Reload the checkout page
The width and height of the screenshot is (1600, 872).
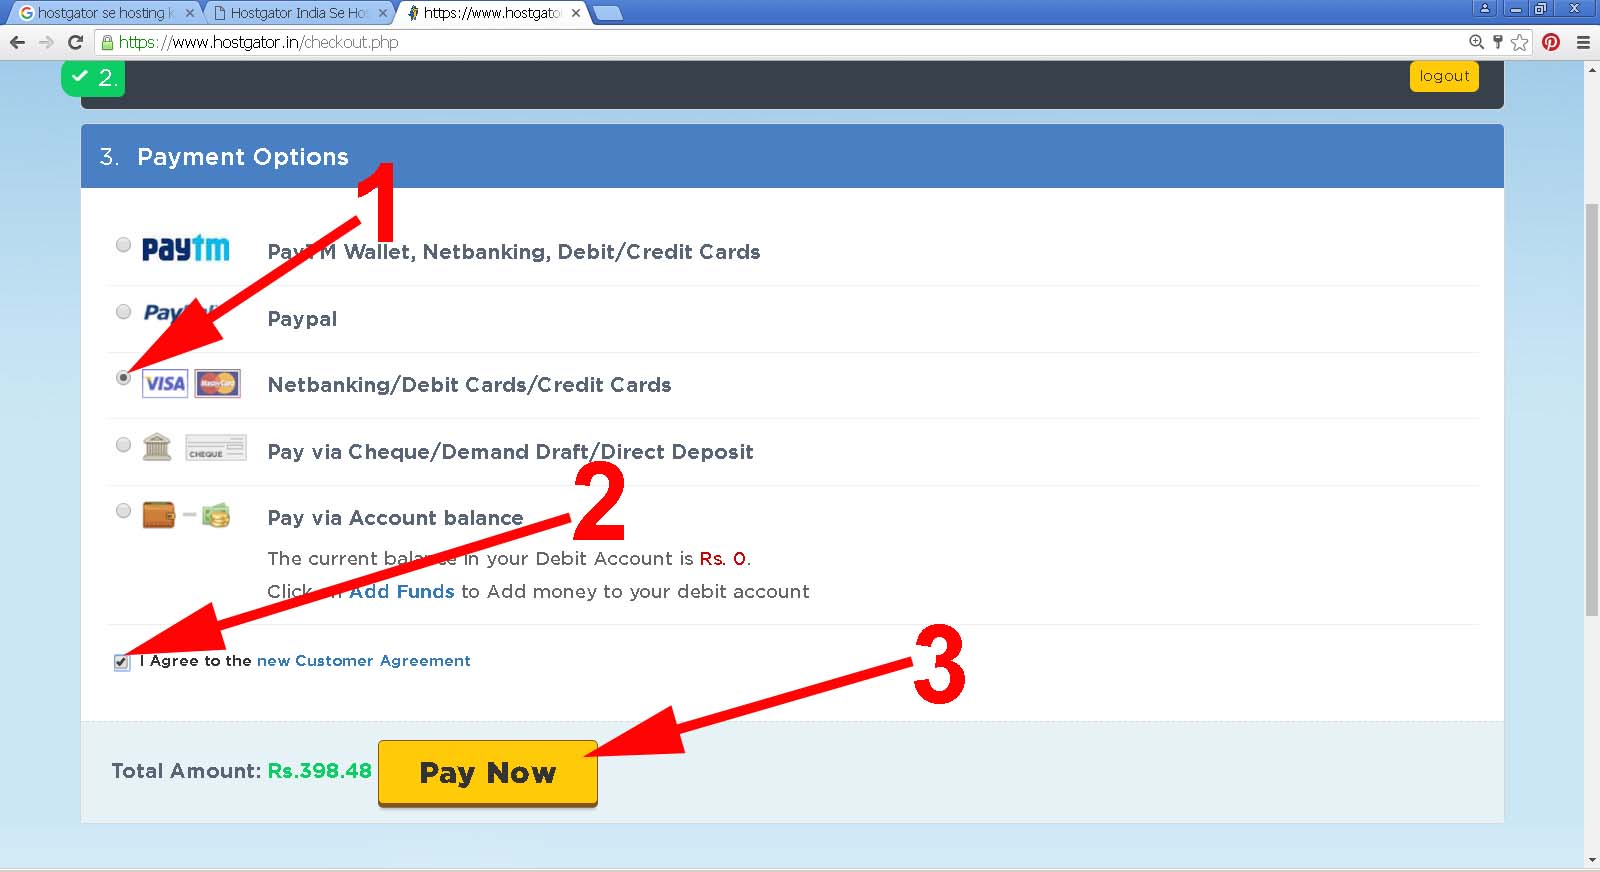(x=75, y=42)
